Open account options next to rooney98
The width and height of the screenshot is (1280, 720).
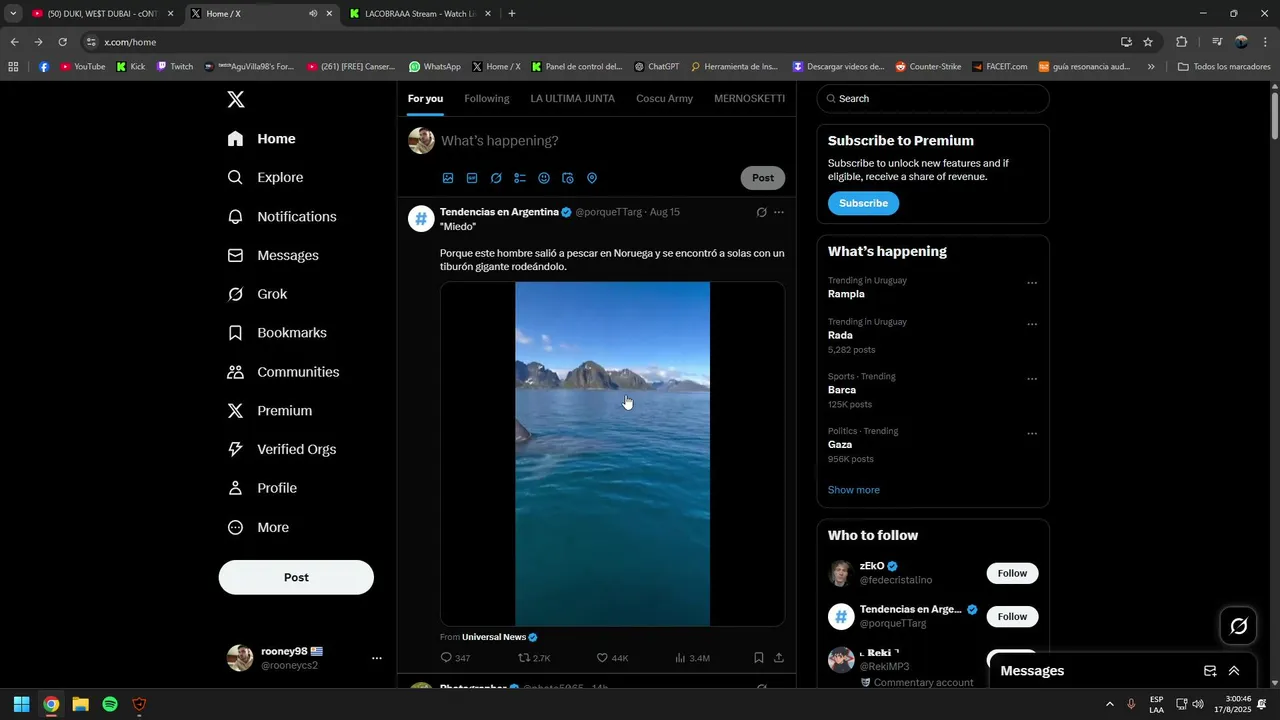pyautogui.click(x=377, y=658)
